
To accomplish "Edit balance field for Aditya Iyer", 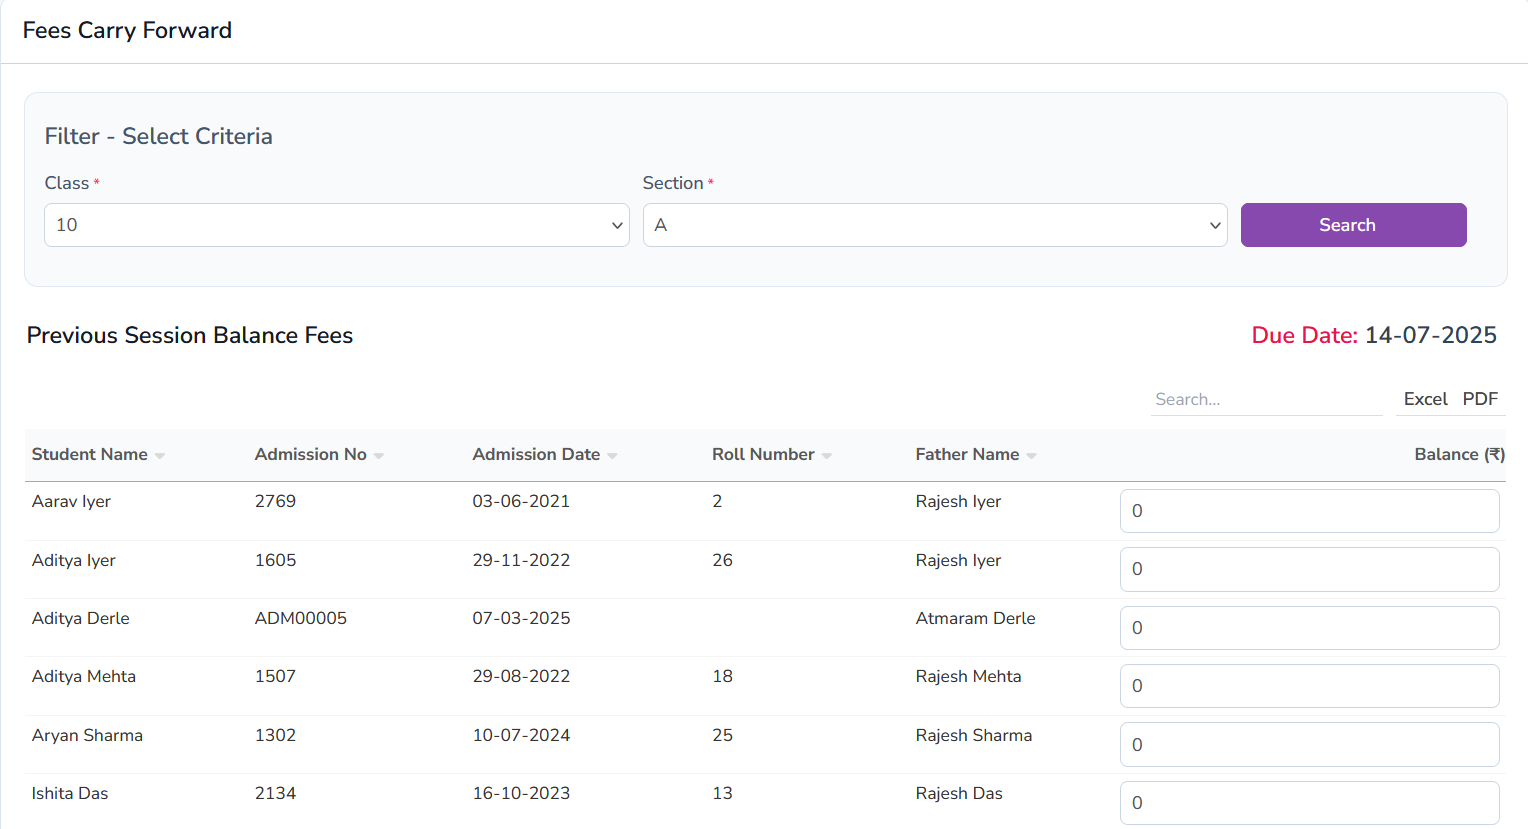I will click(1309, 569).
